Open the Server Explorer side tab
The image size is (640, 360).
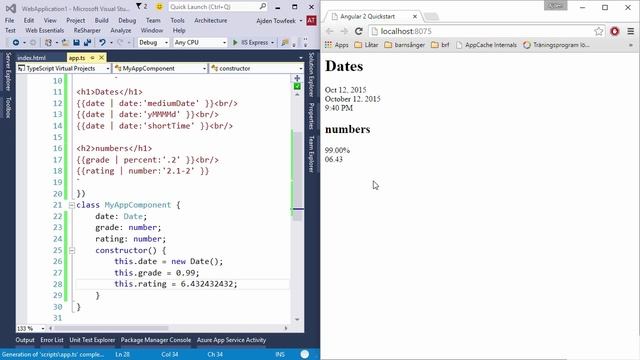click(x=8, y=71)
